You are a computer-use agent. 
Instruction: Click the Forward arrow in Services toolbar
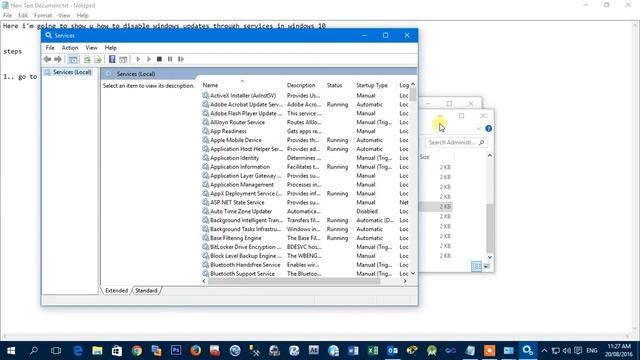pyautogui.click(x=58, y=59)
